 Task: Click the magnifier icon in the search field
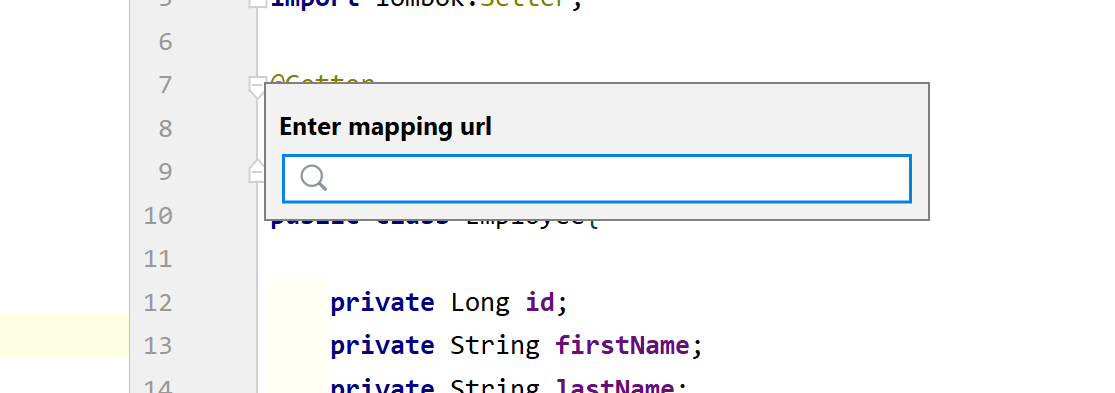[x=313, y=178]
